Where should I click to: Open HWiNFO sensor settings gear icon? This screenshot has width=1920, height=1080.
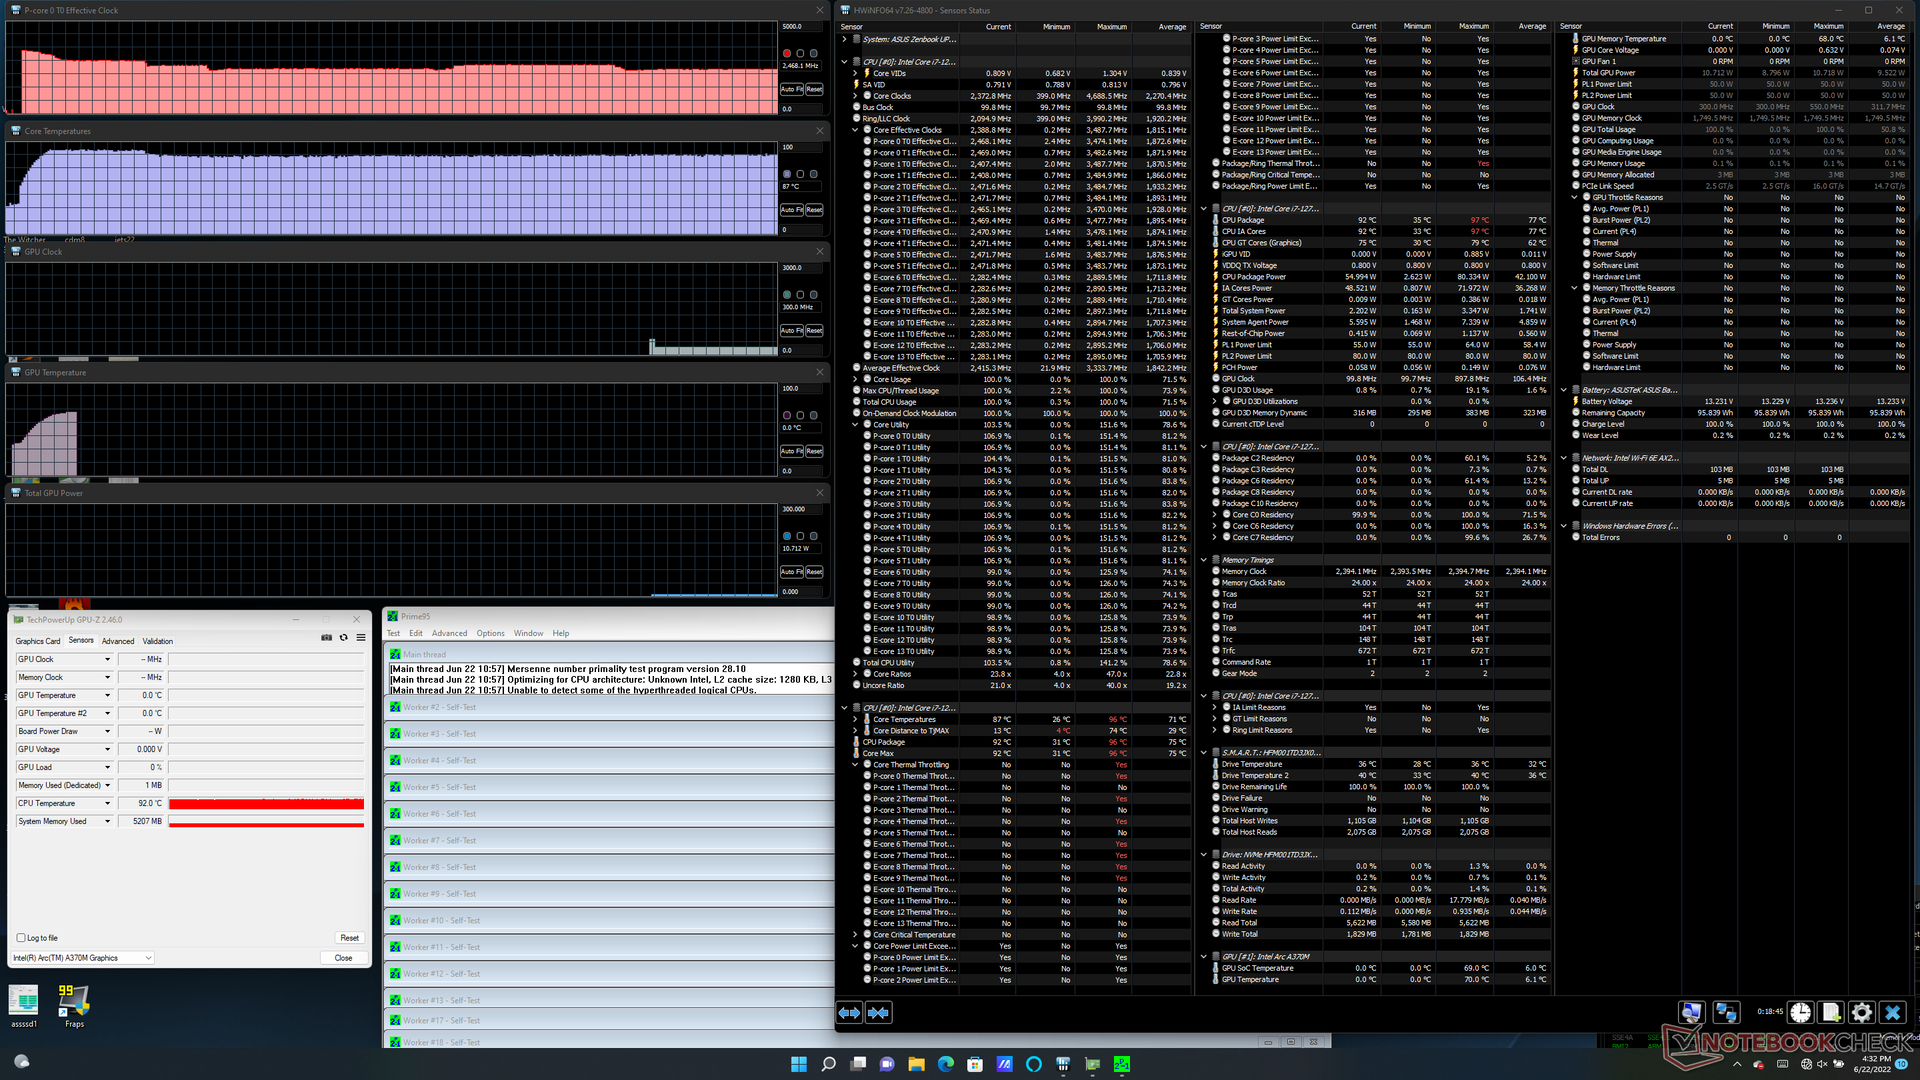coord(1861,1013)
